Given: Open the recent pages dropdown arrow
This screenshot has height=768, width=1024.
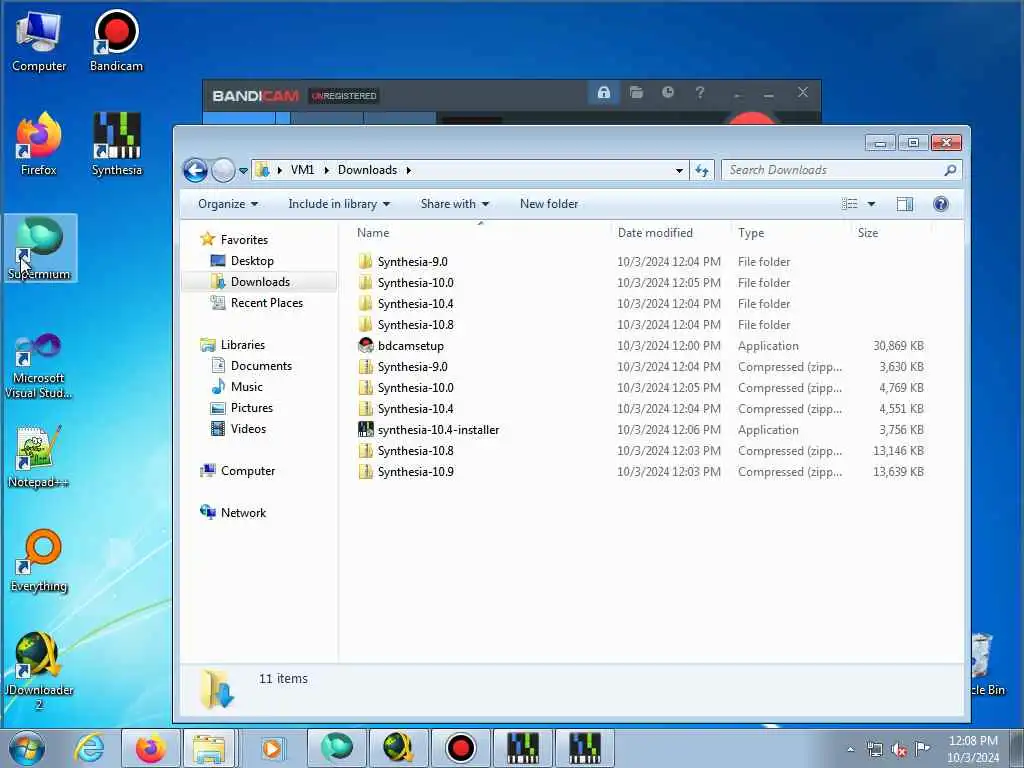Looking at the screenshot, I should click(x=243, y=171).
